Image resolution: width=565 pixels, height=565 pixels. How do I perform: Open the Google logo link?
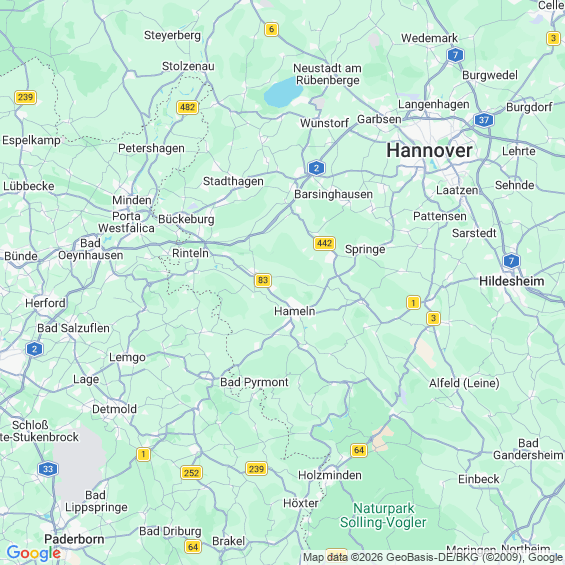34,553
